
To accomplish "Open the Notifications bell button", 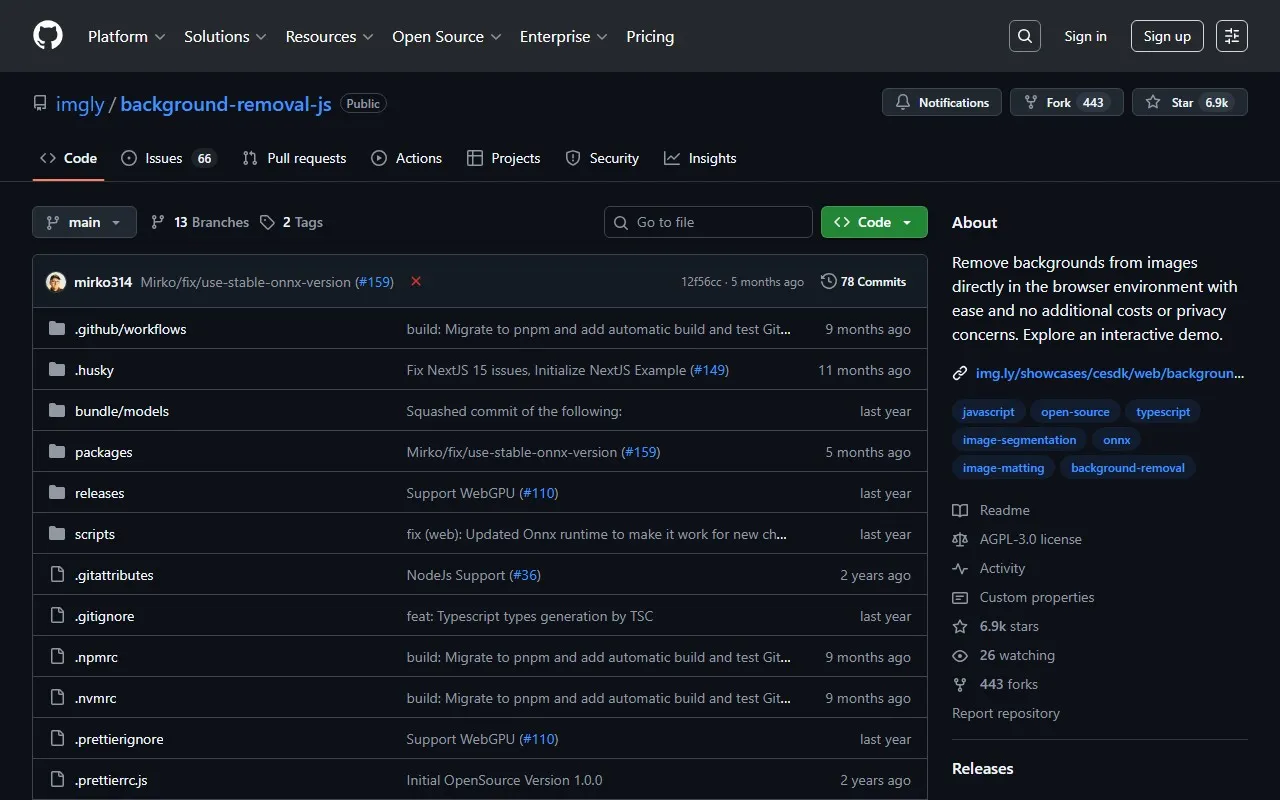I will [x=941, y=102].
